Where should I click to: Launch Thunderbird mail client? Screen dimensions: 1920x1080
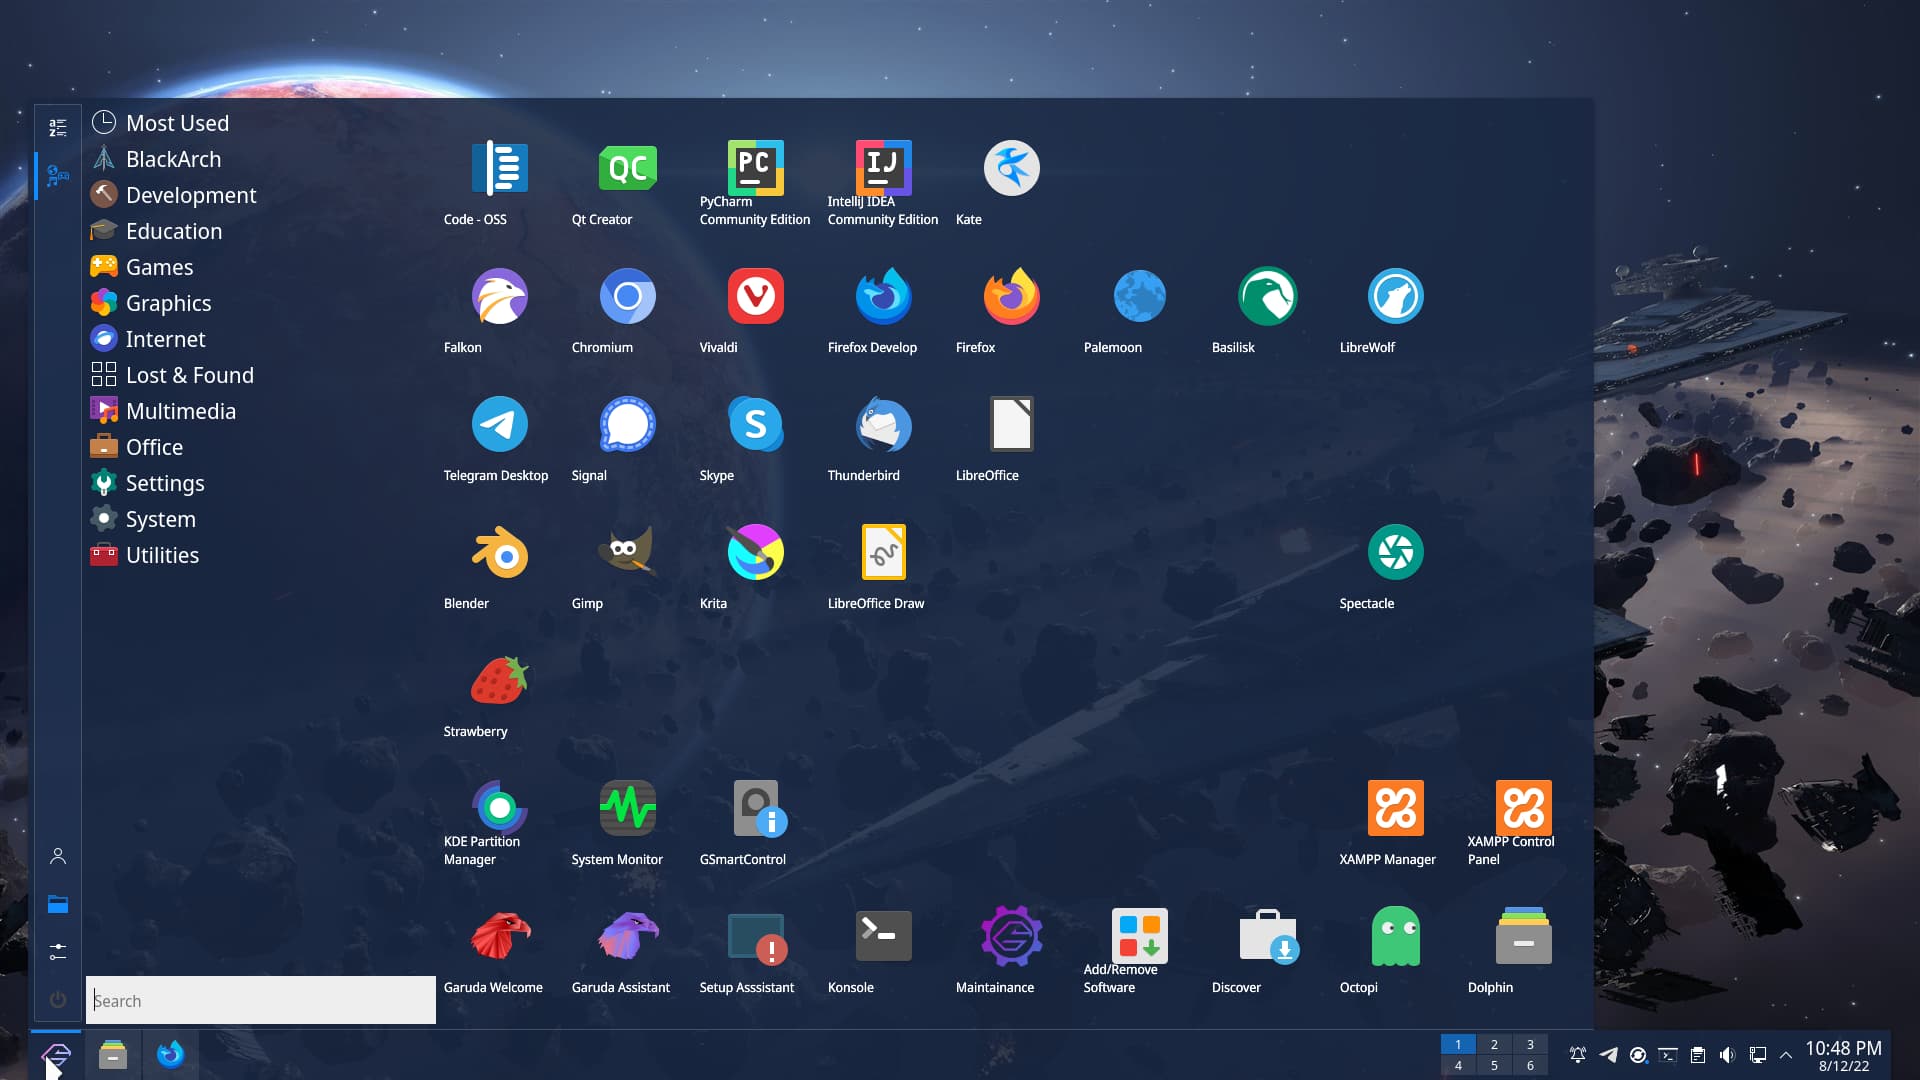click(x=883, y=424)
